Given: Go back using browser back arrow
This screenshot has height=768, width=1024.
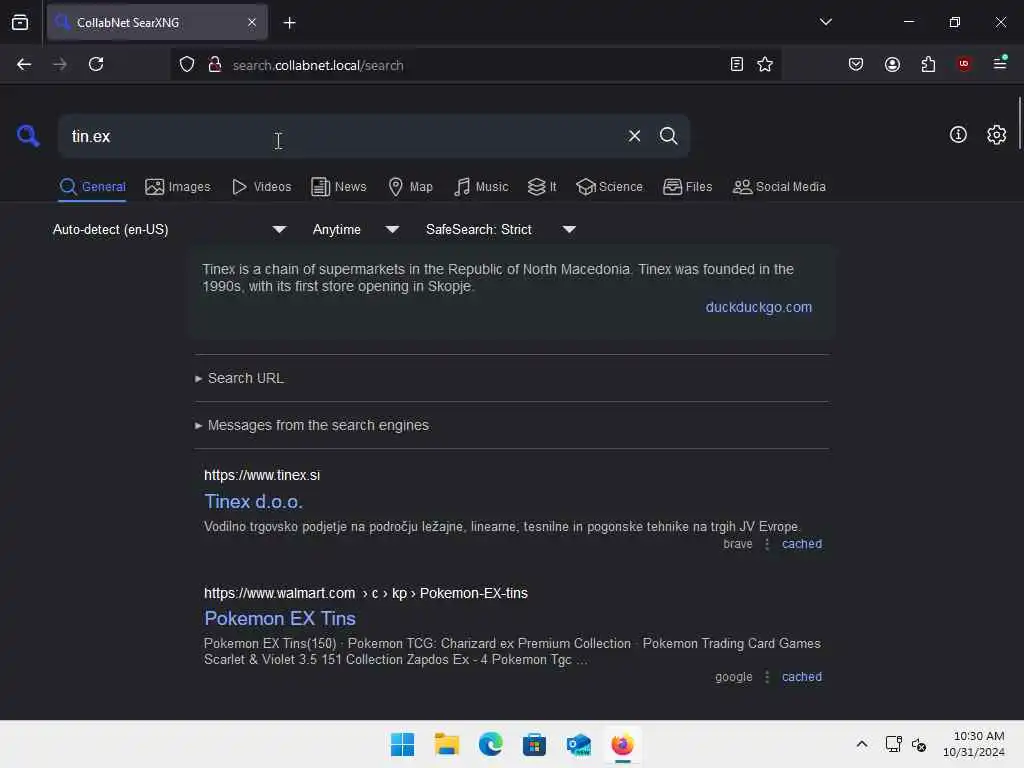Looking at the screenshot, I should pos(24,64).
